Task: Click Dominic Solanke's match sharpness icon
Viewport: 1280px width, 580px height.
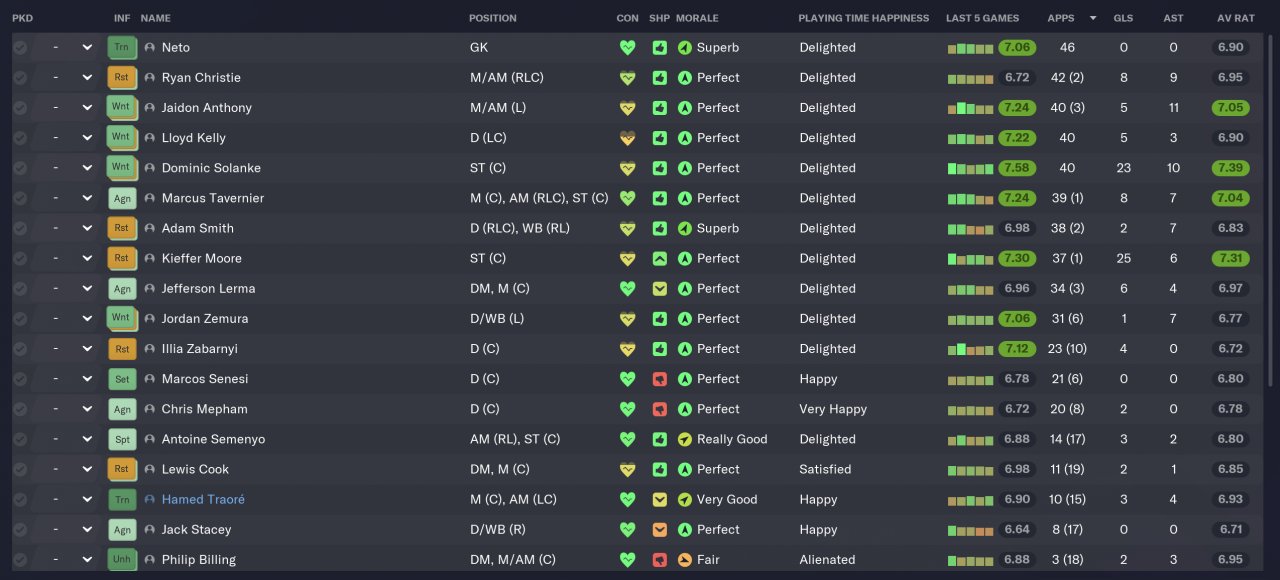Action: click(x=660, y=168)
